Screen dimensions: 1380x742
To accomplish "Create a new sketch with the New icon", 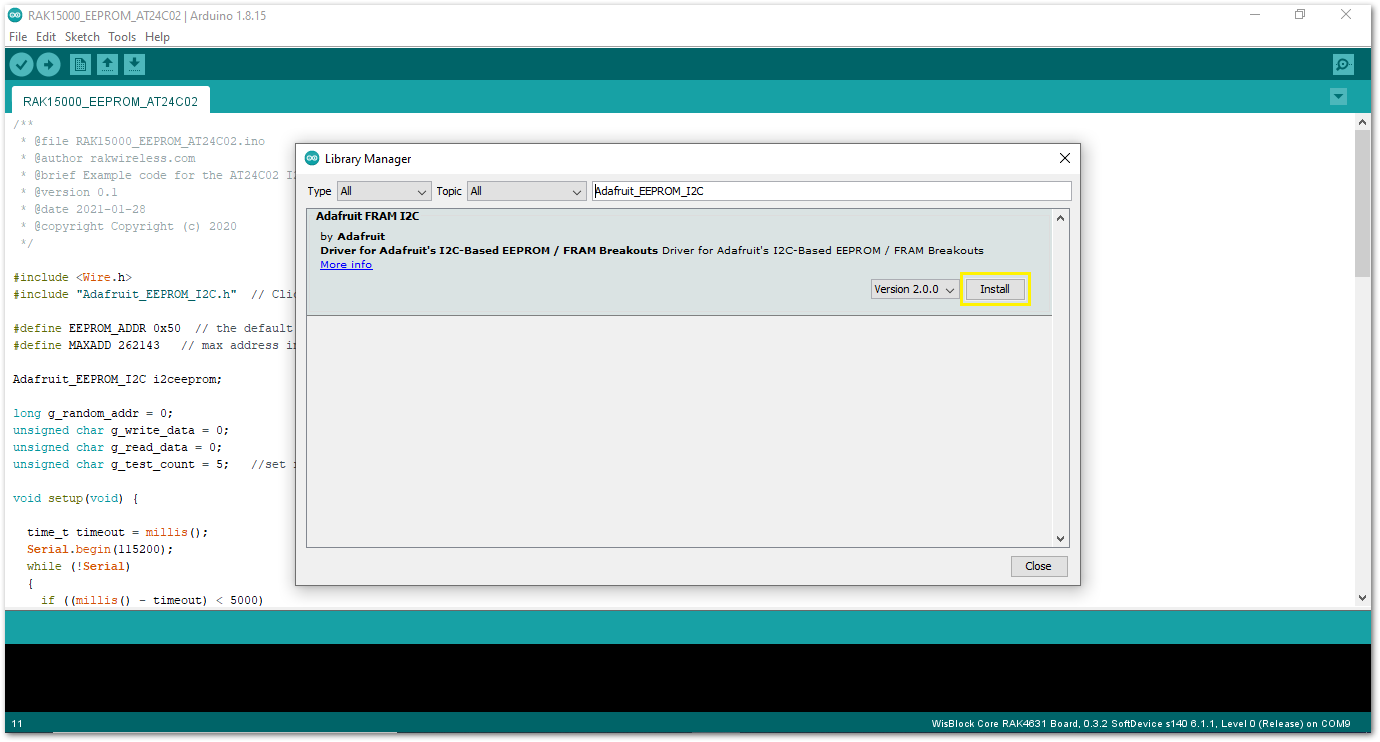I will pyautogui.click(x=80, y=65).
